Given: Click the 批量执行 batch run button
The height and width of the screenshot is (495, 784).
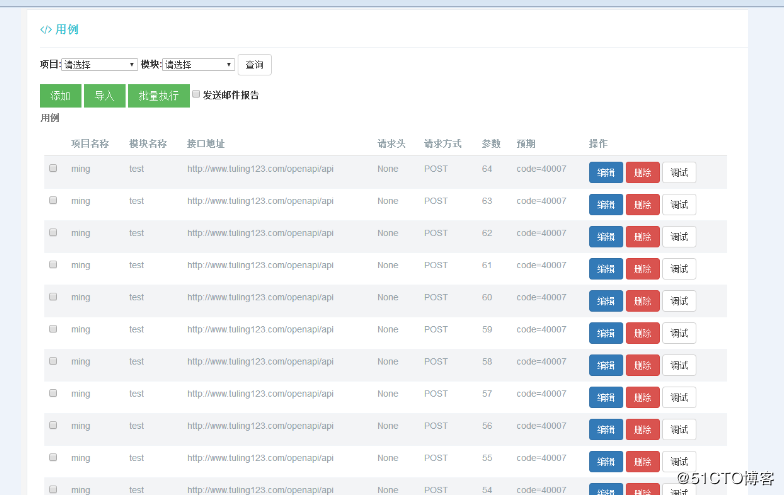Looking at the screenshot, I should (158, 96).
